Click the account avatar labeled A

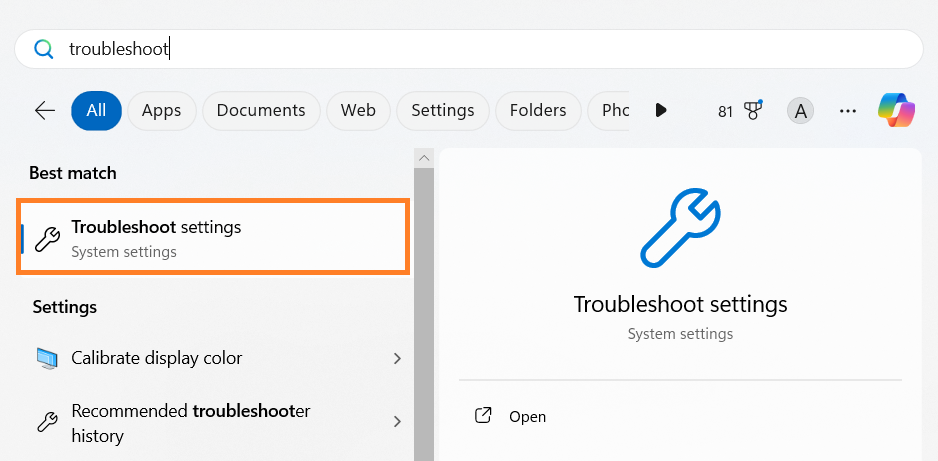point(799,111)
